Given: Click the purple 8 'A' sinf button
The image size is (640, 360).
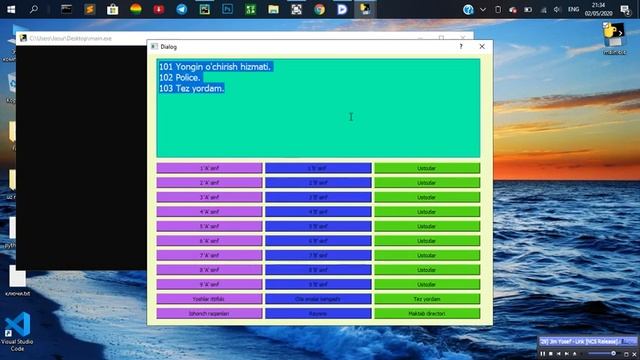Looking at the screenshot, I should pyautogui.click(x=209, y=270).
